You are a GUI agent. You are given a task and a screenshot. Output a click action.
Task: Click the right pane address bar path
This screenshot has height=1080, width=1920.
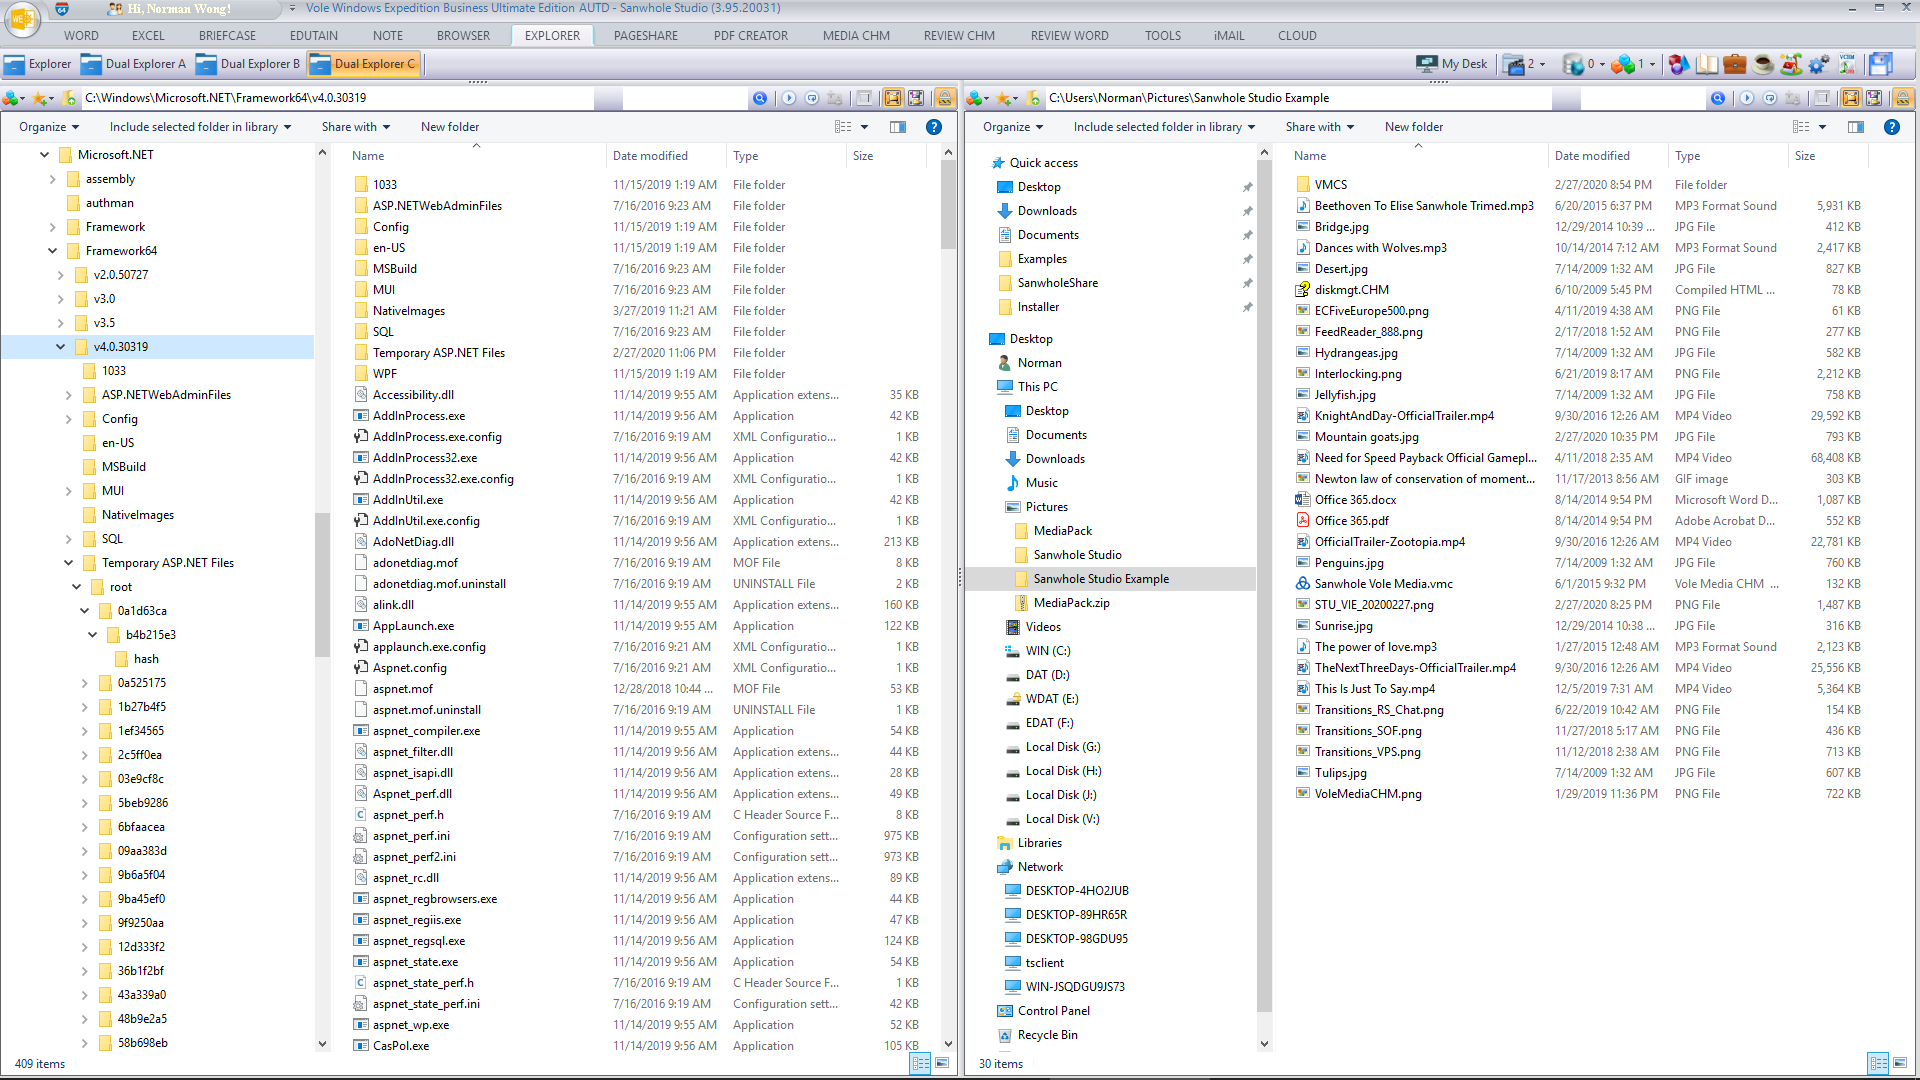[x=1298, y=98]
